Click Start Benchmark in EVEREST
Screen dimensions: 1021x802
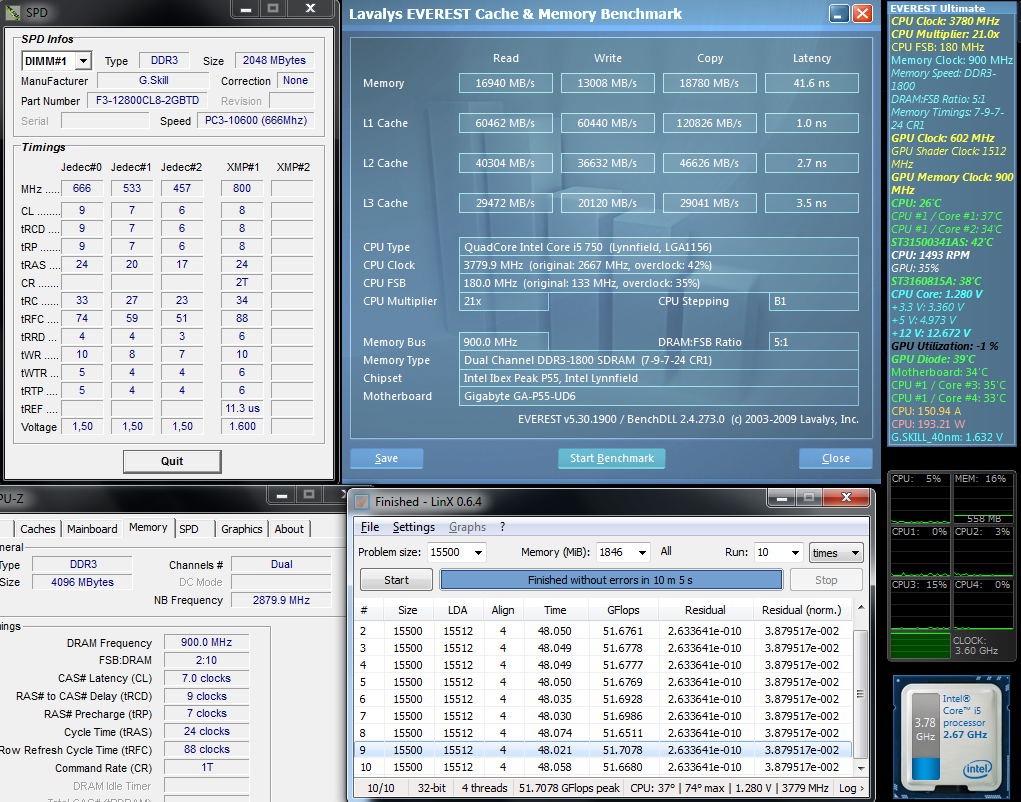pos(611,458)
